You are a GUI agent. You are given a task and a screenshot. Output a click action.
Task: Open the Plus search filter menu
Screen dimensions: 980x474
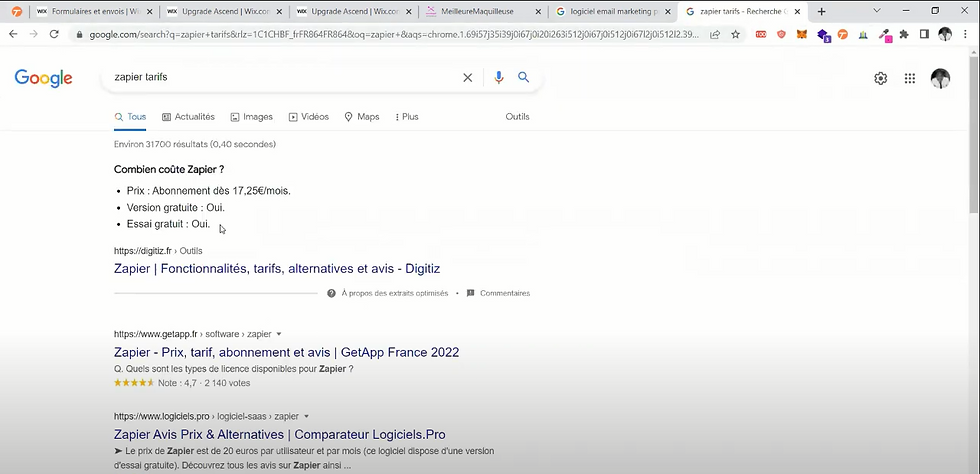(407, 117)
